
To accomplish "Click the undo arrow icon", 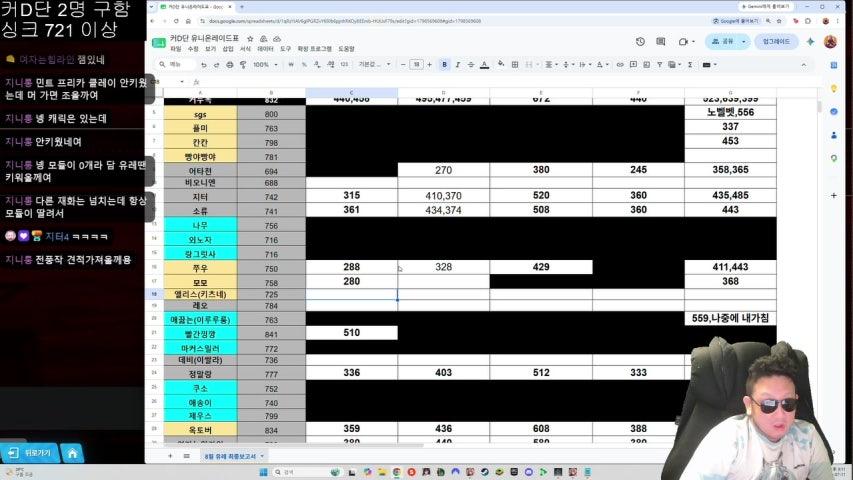I will point(203,65).
